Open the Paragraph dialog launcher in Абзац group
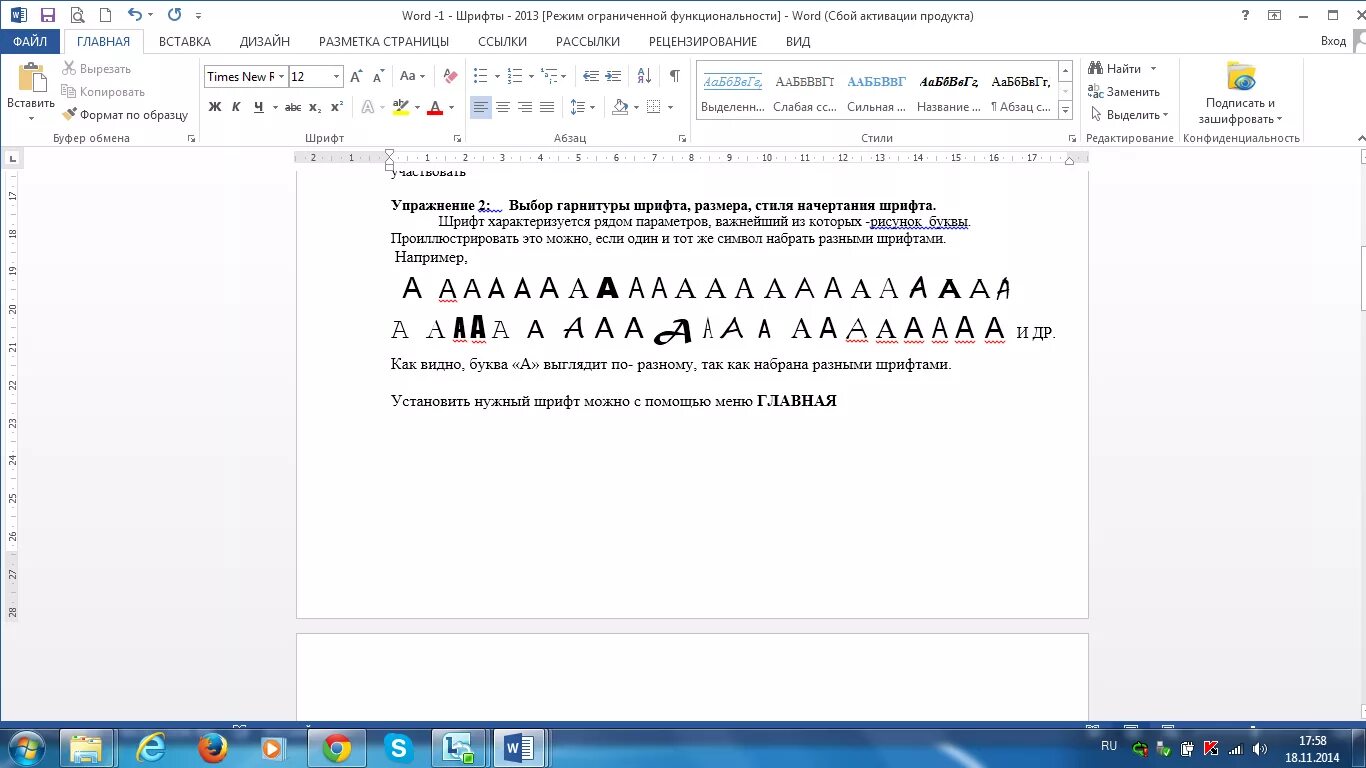1366x768 pixels. pyautogui.click(x=682, y=139)
